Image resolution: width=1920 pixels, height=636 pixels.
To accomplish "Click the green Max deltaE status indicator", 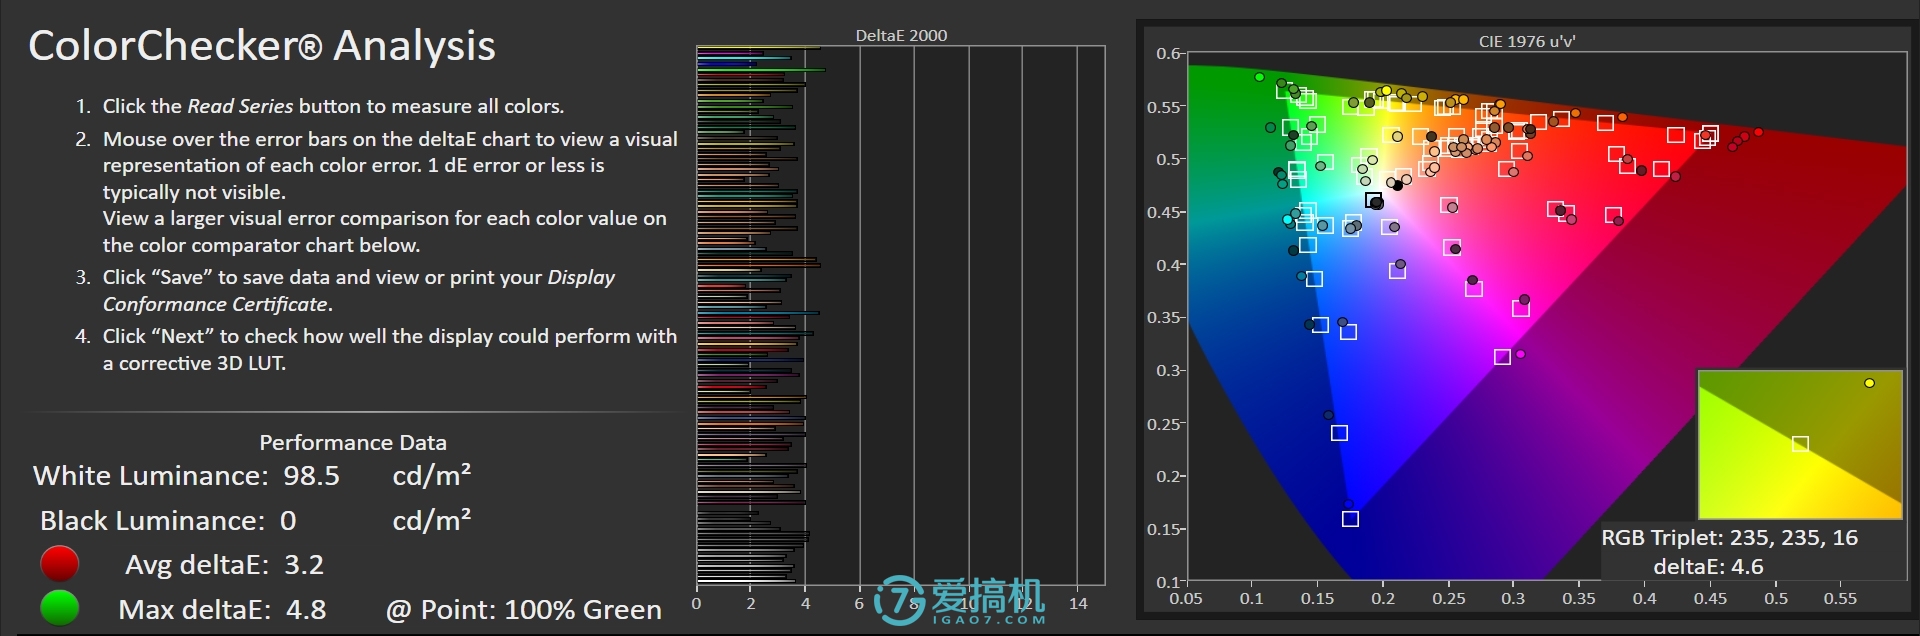I will (59, 608).
